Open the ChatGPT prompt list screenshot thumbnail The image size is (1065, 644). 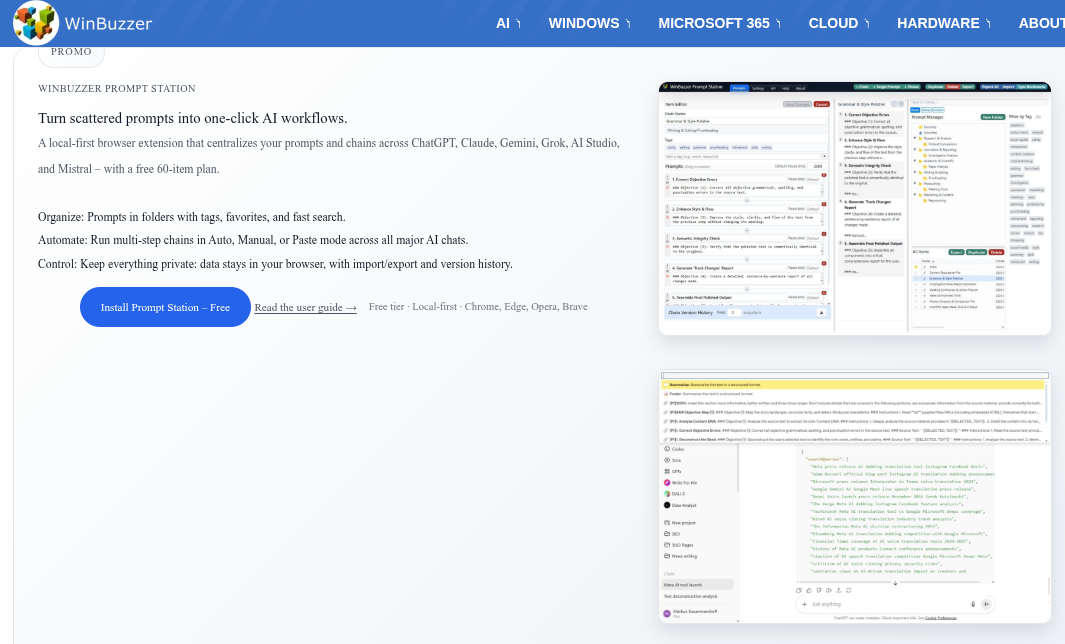[854, 497]
